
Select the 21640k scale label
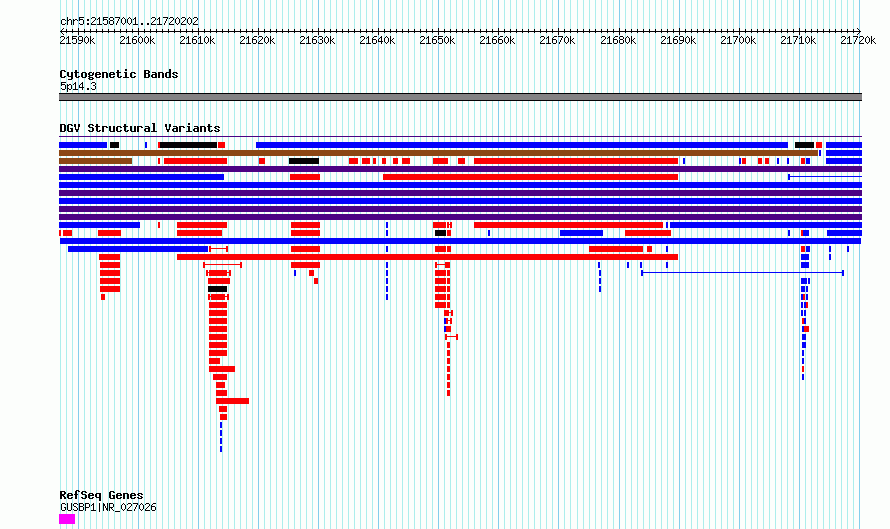point(377,40)
